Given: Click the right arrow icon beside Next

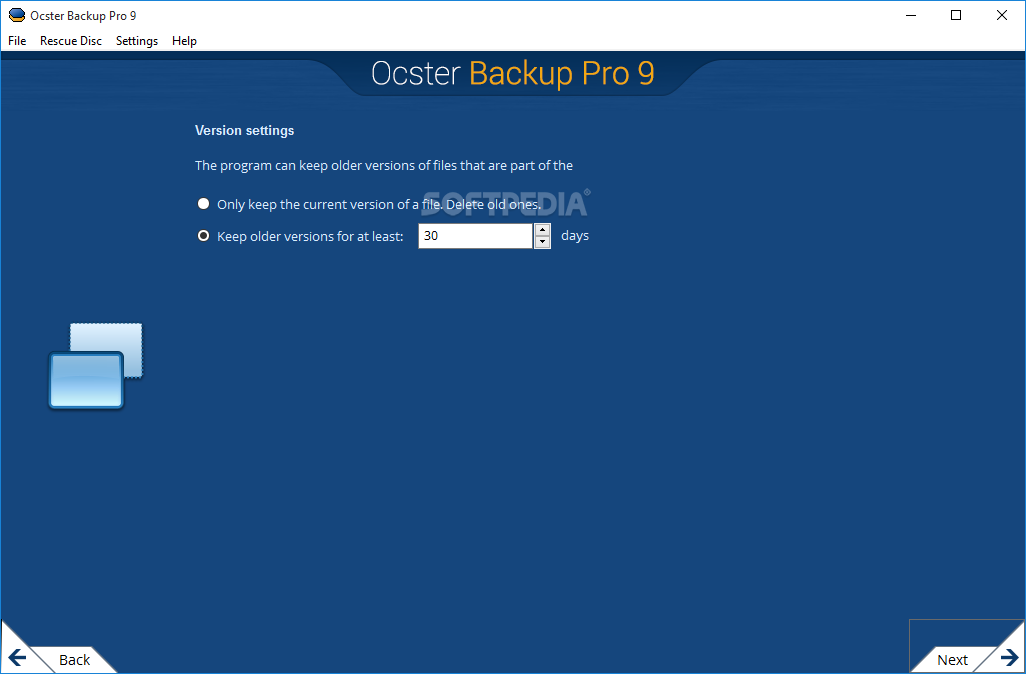Looking at the screenshot, I should tap(1010, 658).
